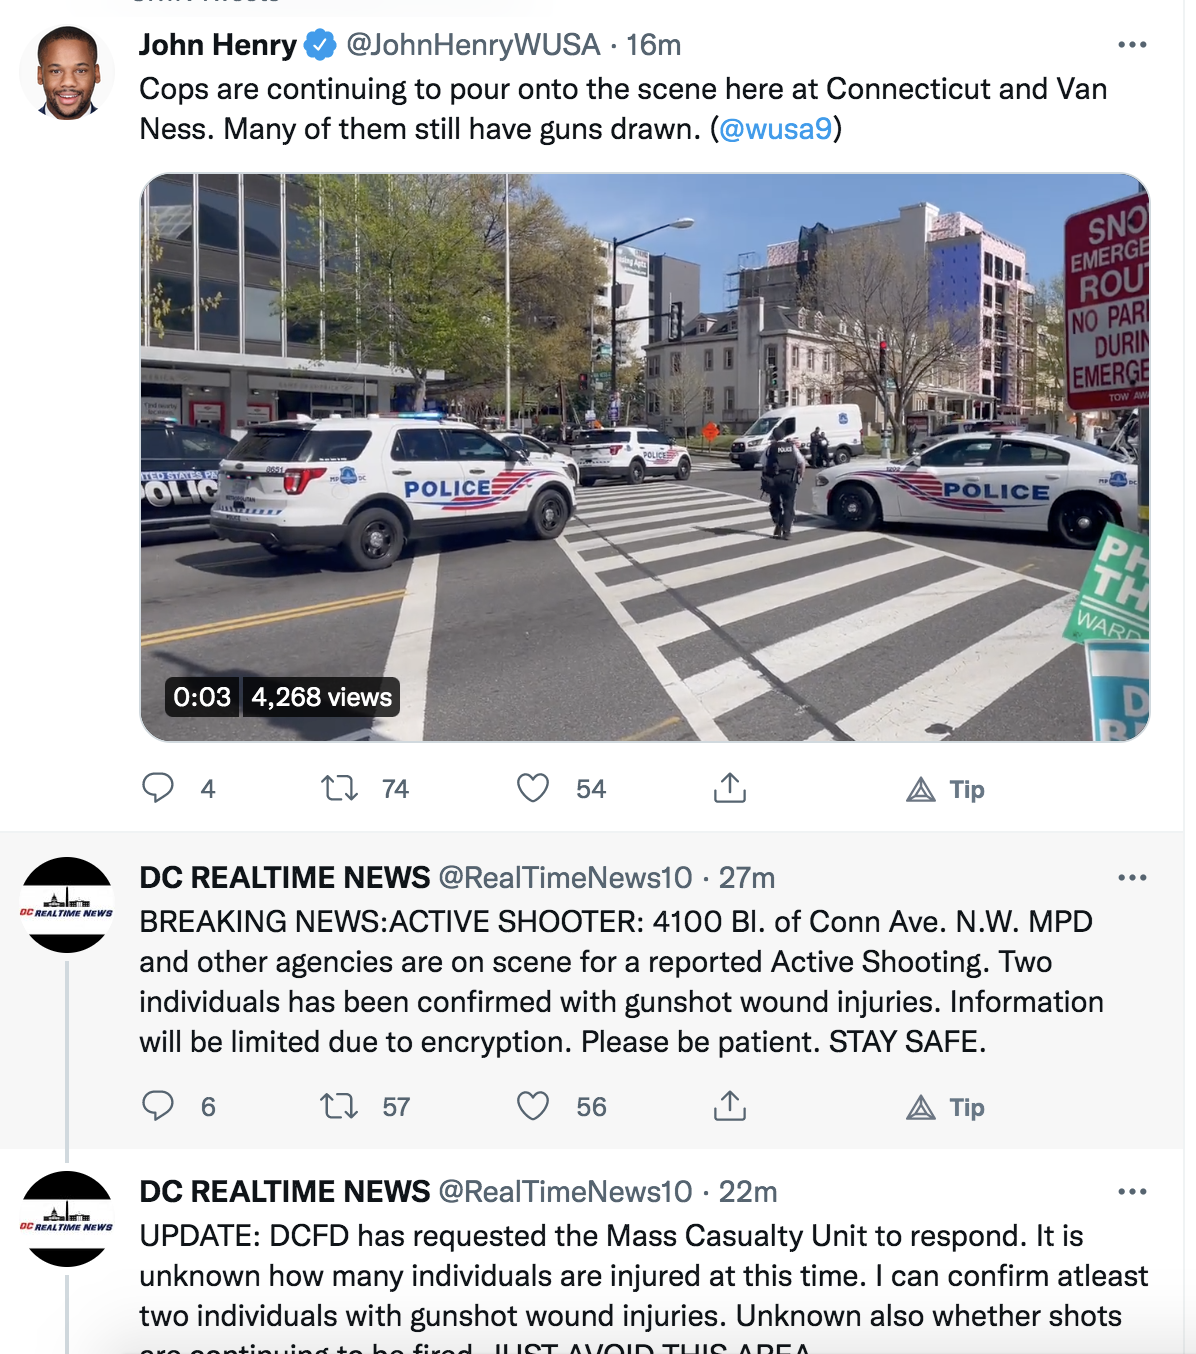Reply to the ACTIVE SHOOTER breaking news tweet
Image resolution: width=1196 pixels, height=1354 pixels.
[x=158, y=1106]
